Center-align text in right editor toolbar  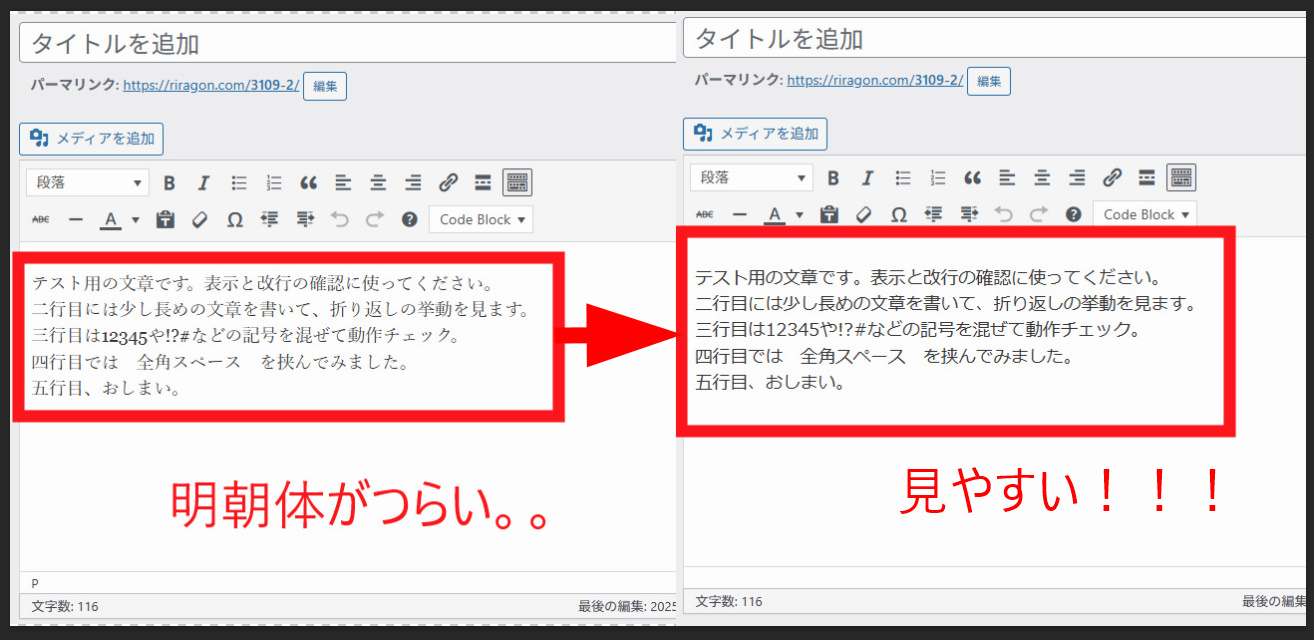[1042, 178]
